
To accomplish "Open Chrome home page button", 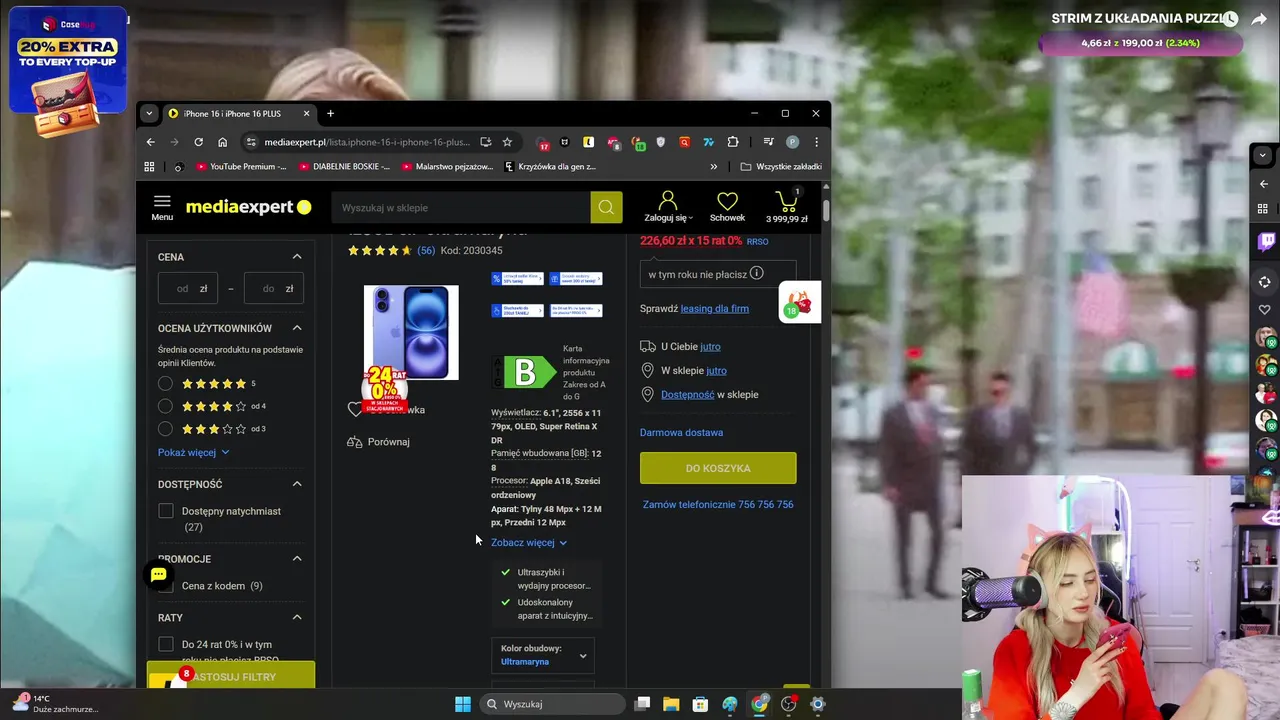I will pos(222,142).
